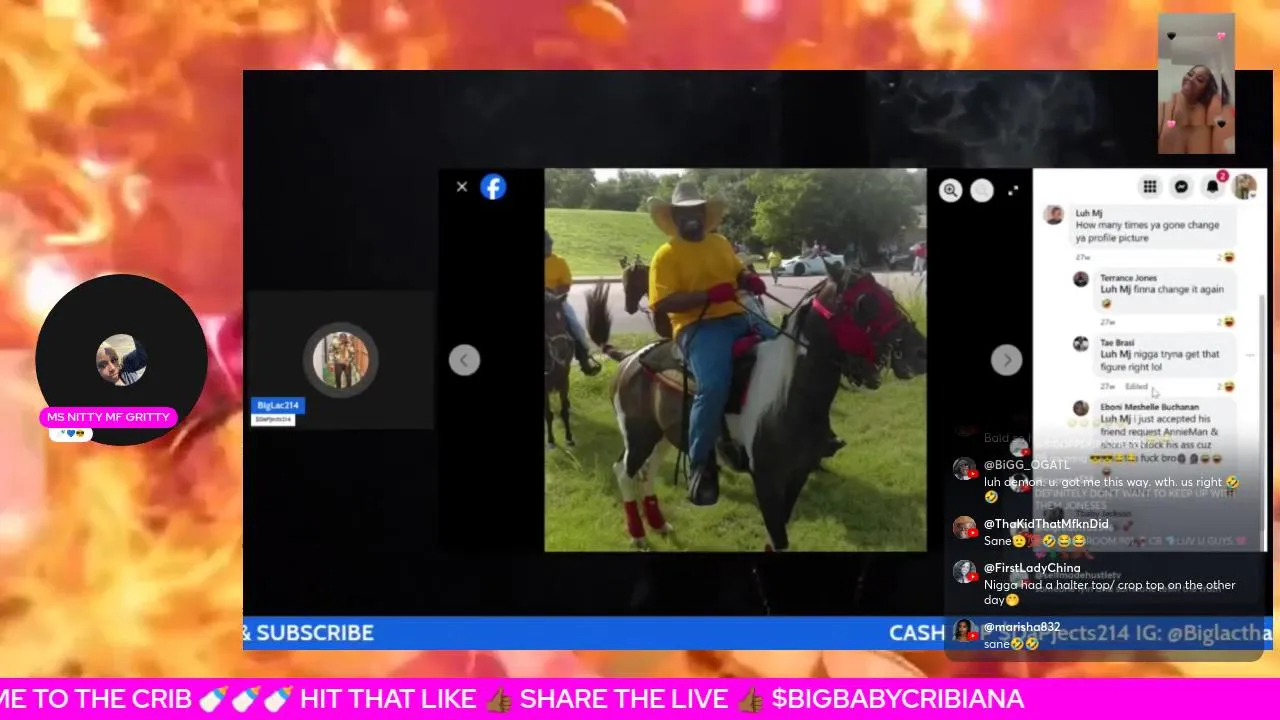Open Eboni Meshelle Buchanan profile name
Image resolution: width=1280 pixels, height=720 pixels.
pos(1149,407)
